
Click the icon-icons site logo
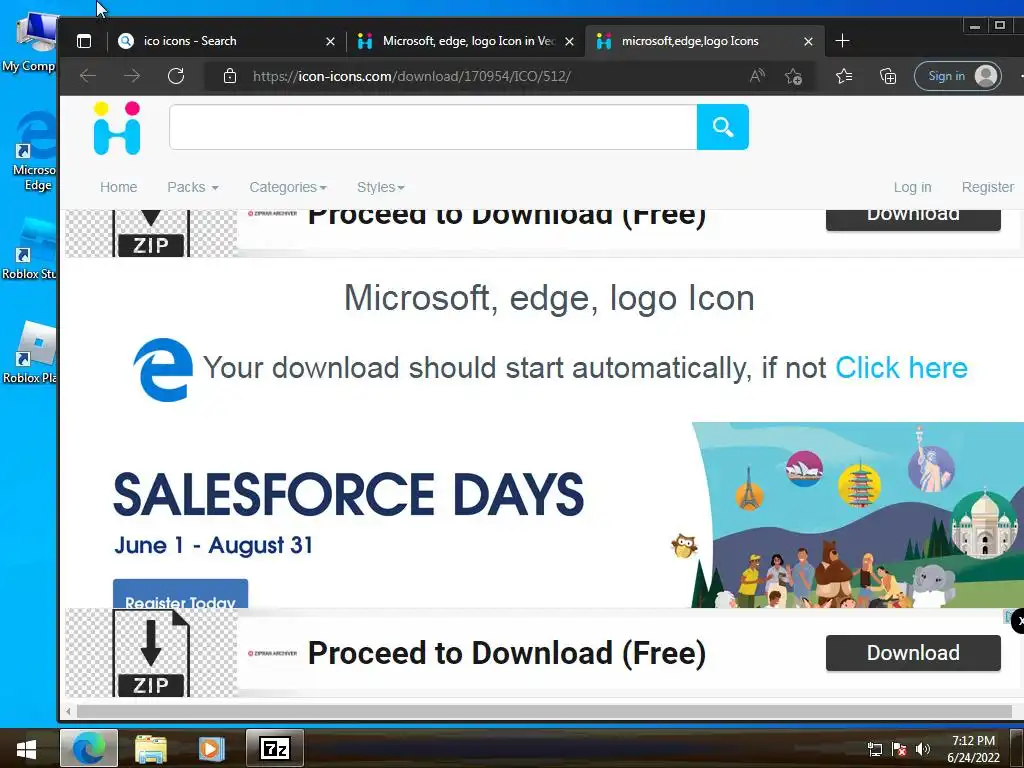click(x=117, y=128)
